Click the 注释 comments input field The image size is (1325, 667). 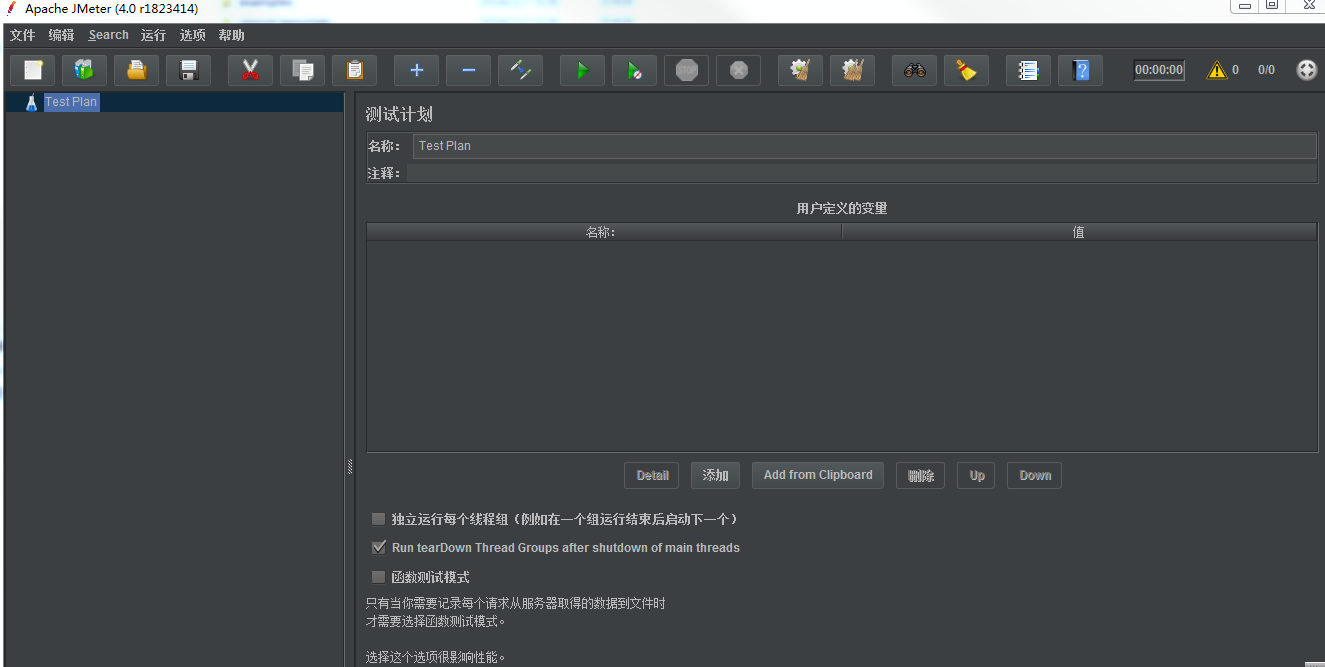pos(862,173)
